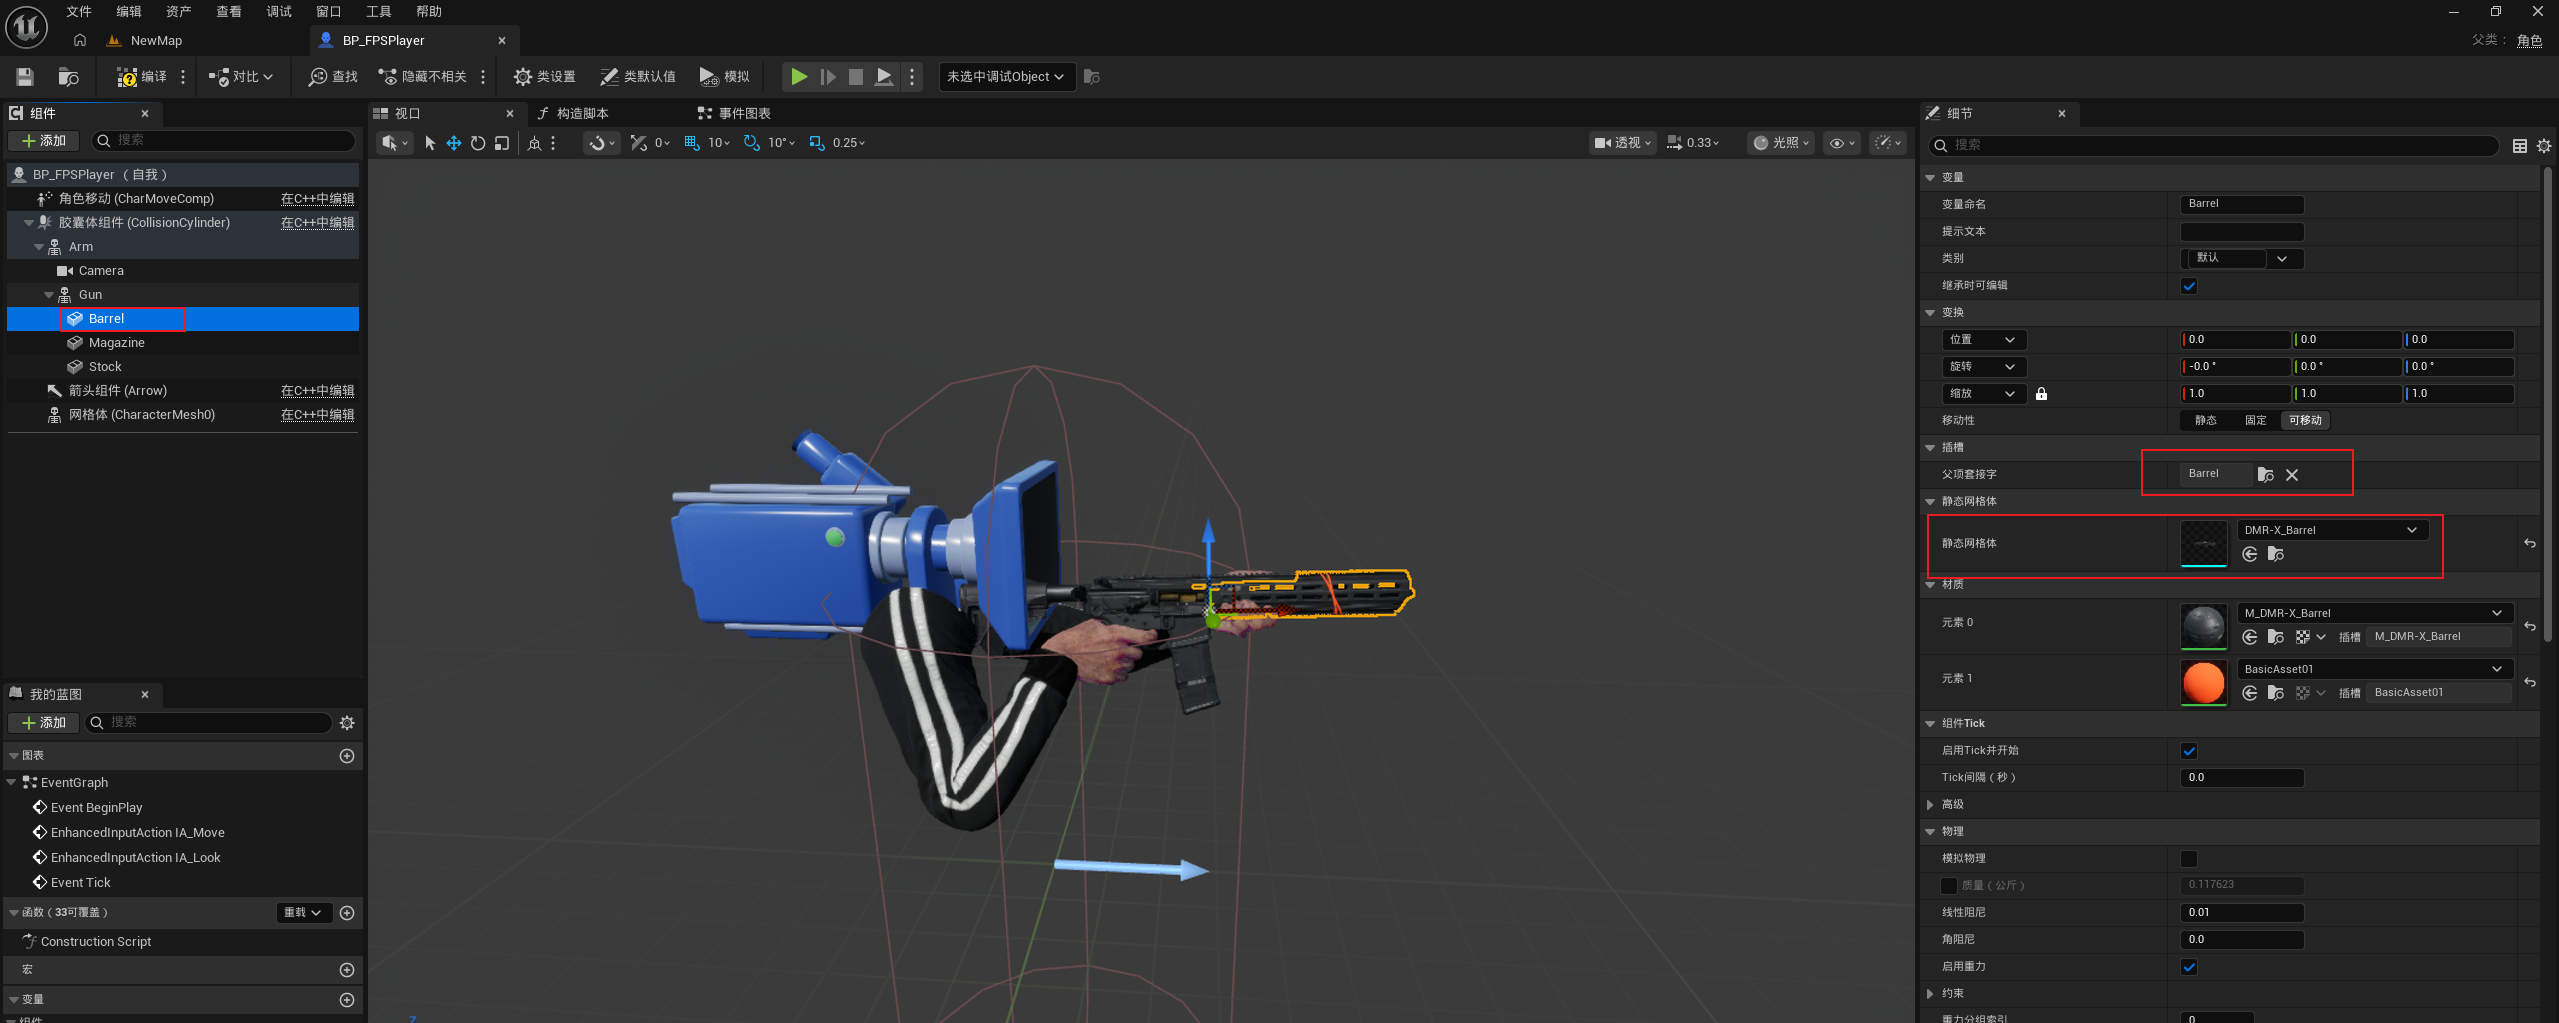Switch to the 构造脚本 tab
The height and width of the screenshot is (1023, 2559).
(572, 114)
